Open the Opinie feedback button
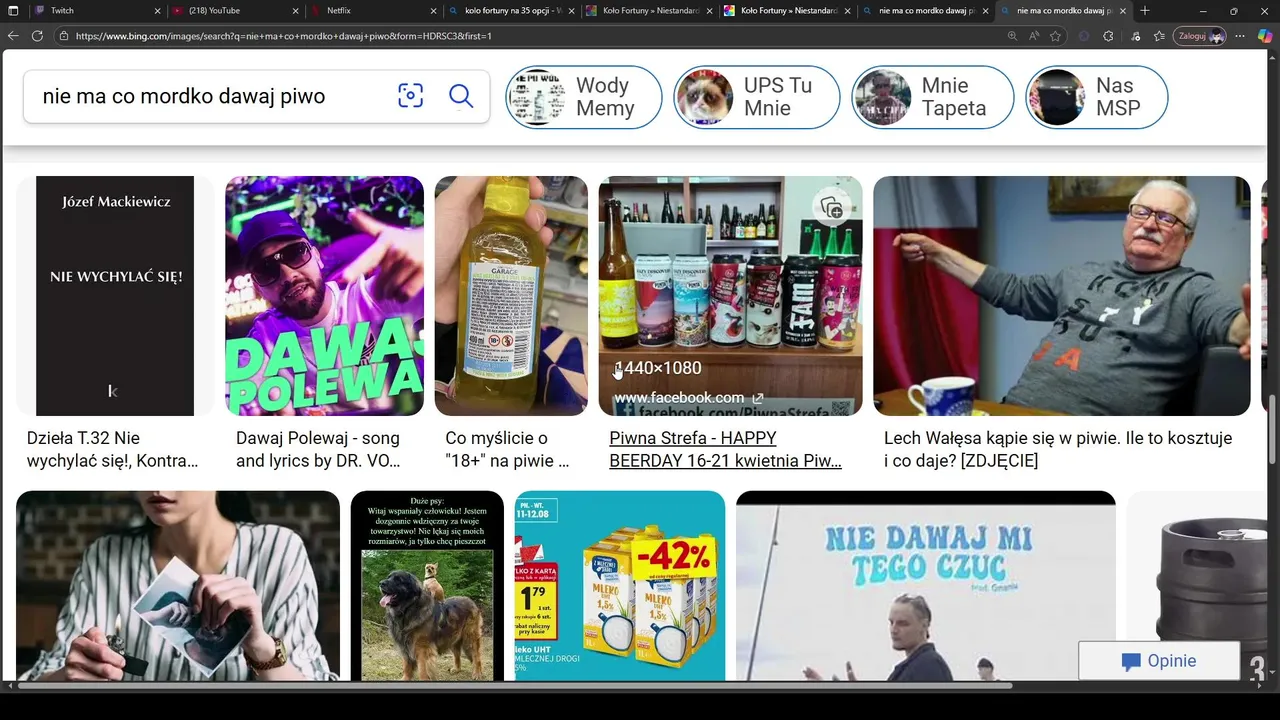This screenshot has width=1280, height=720. tap(1159, 661)
